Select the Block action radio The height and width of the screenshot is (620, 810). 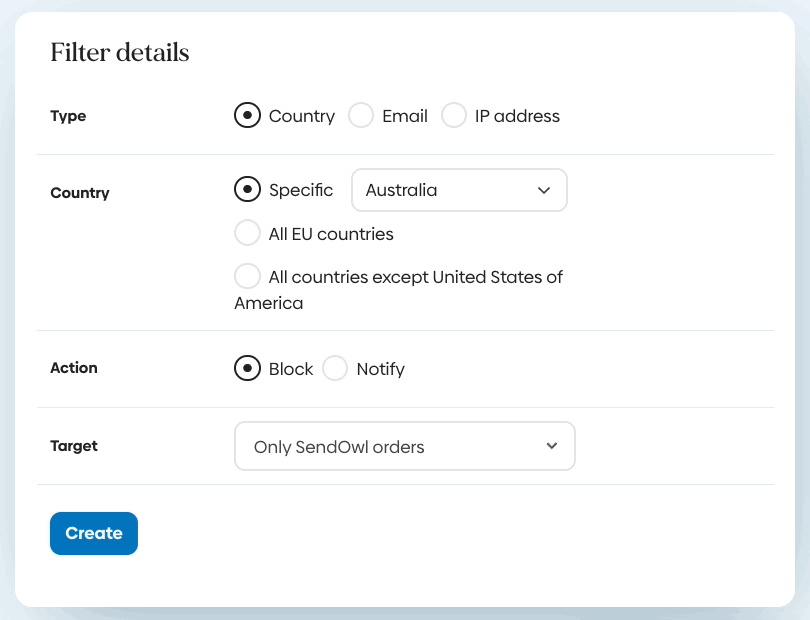(247, 369)
